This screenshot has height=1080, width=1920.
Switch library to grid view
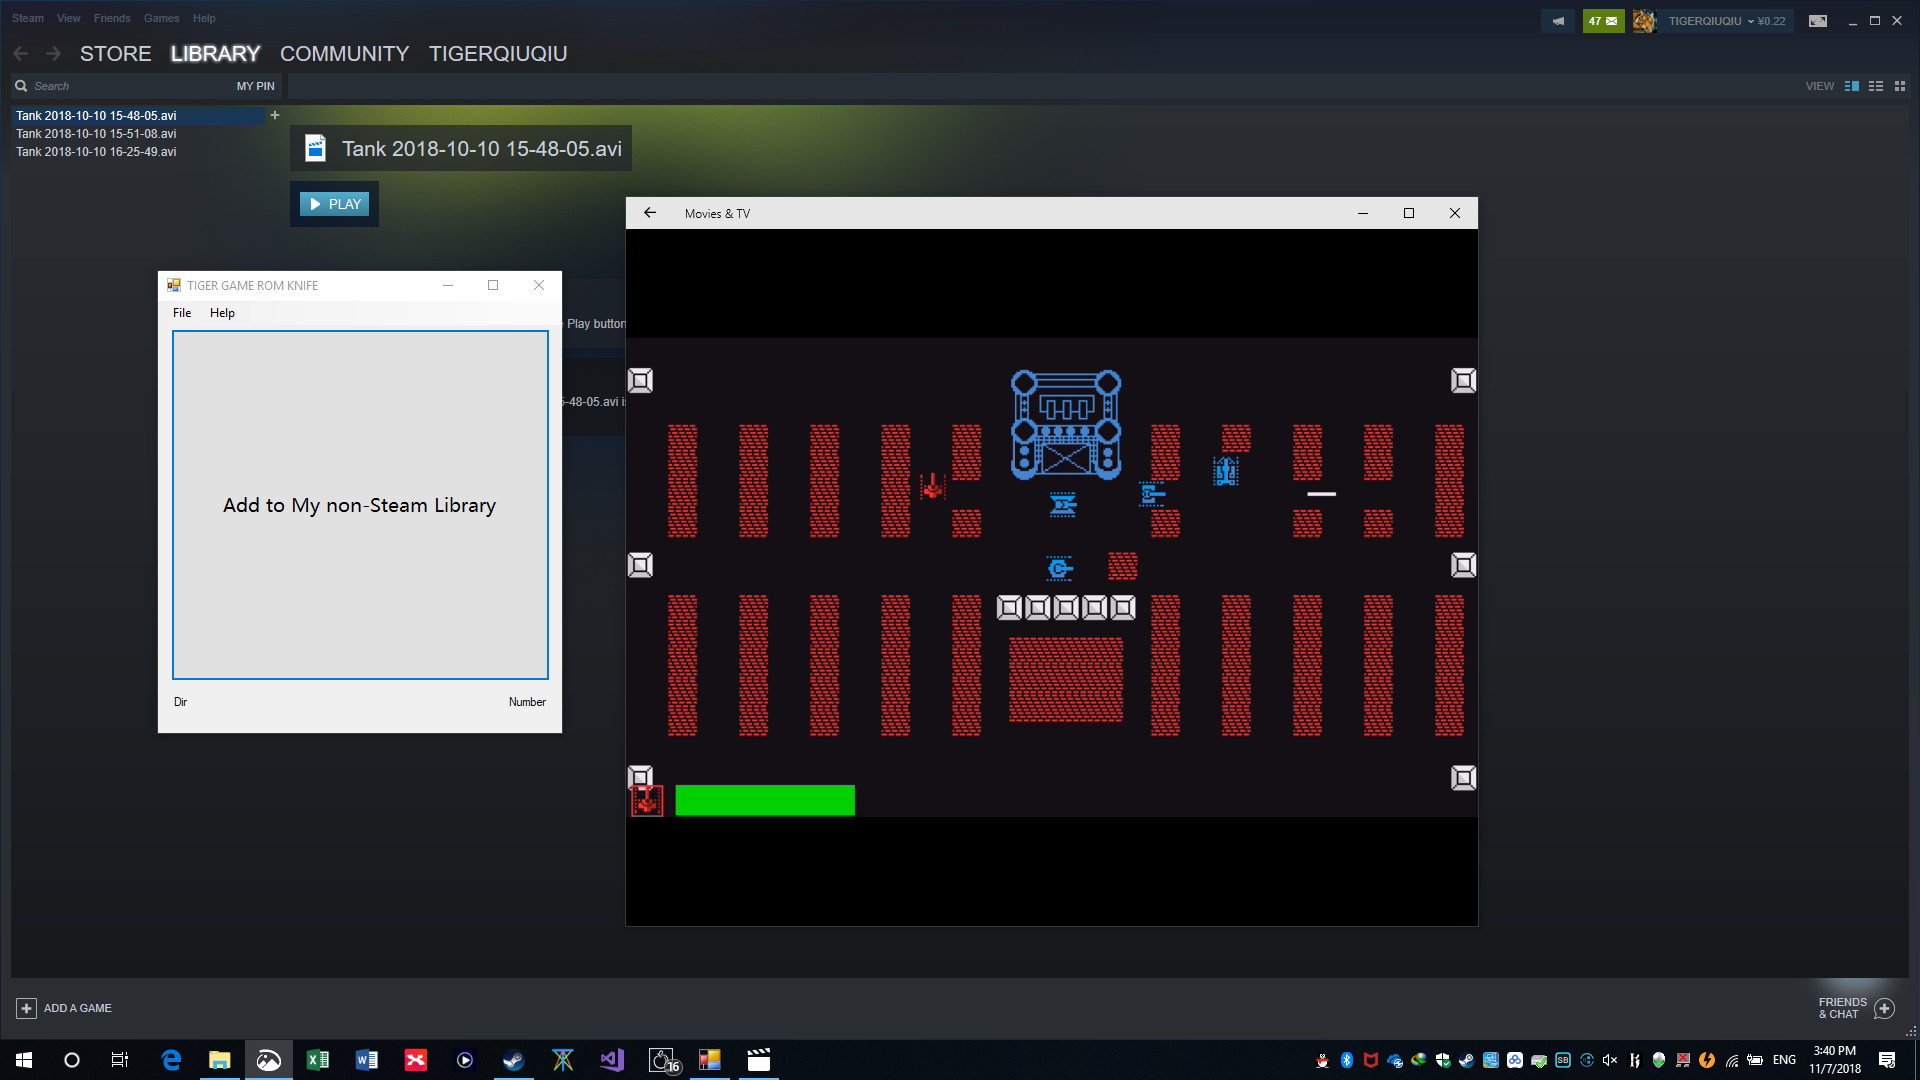[1900, 86]
